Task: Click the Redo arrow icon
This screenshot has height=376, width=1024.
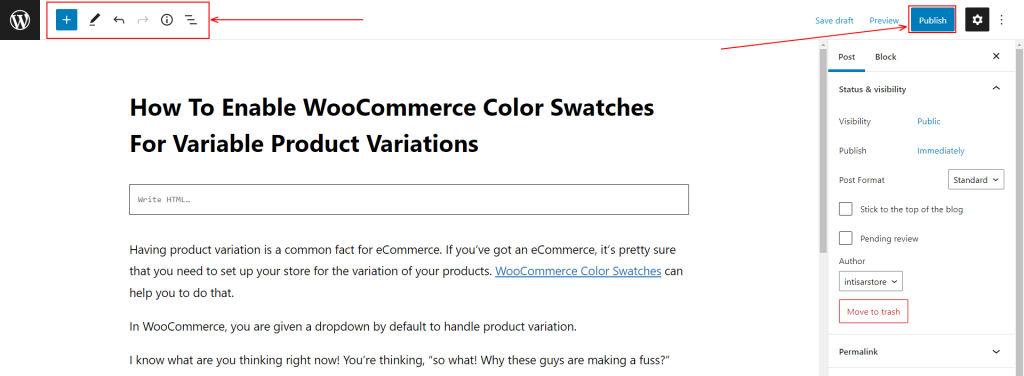Action: (x=142, y=20)
